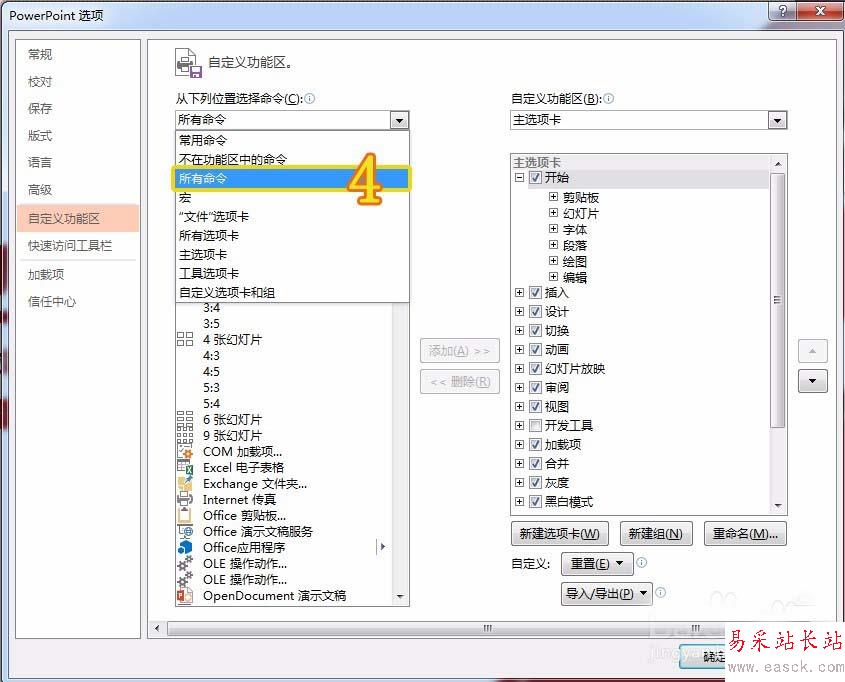The height and width of the screenshot is (682, 845).
Task: Click the move up arrow button
Action: 812,351
